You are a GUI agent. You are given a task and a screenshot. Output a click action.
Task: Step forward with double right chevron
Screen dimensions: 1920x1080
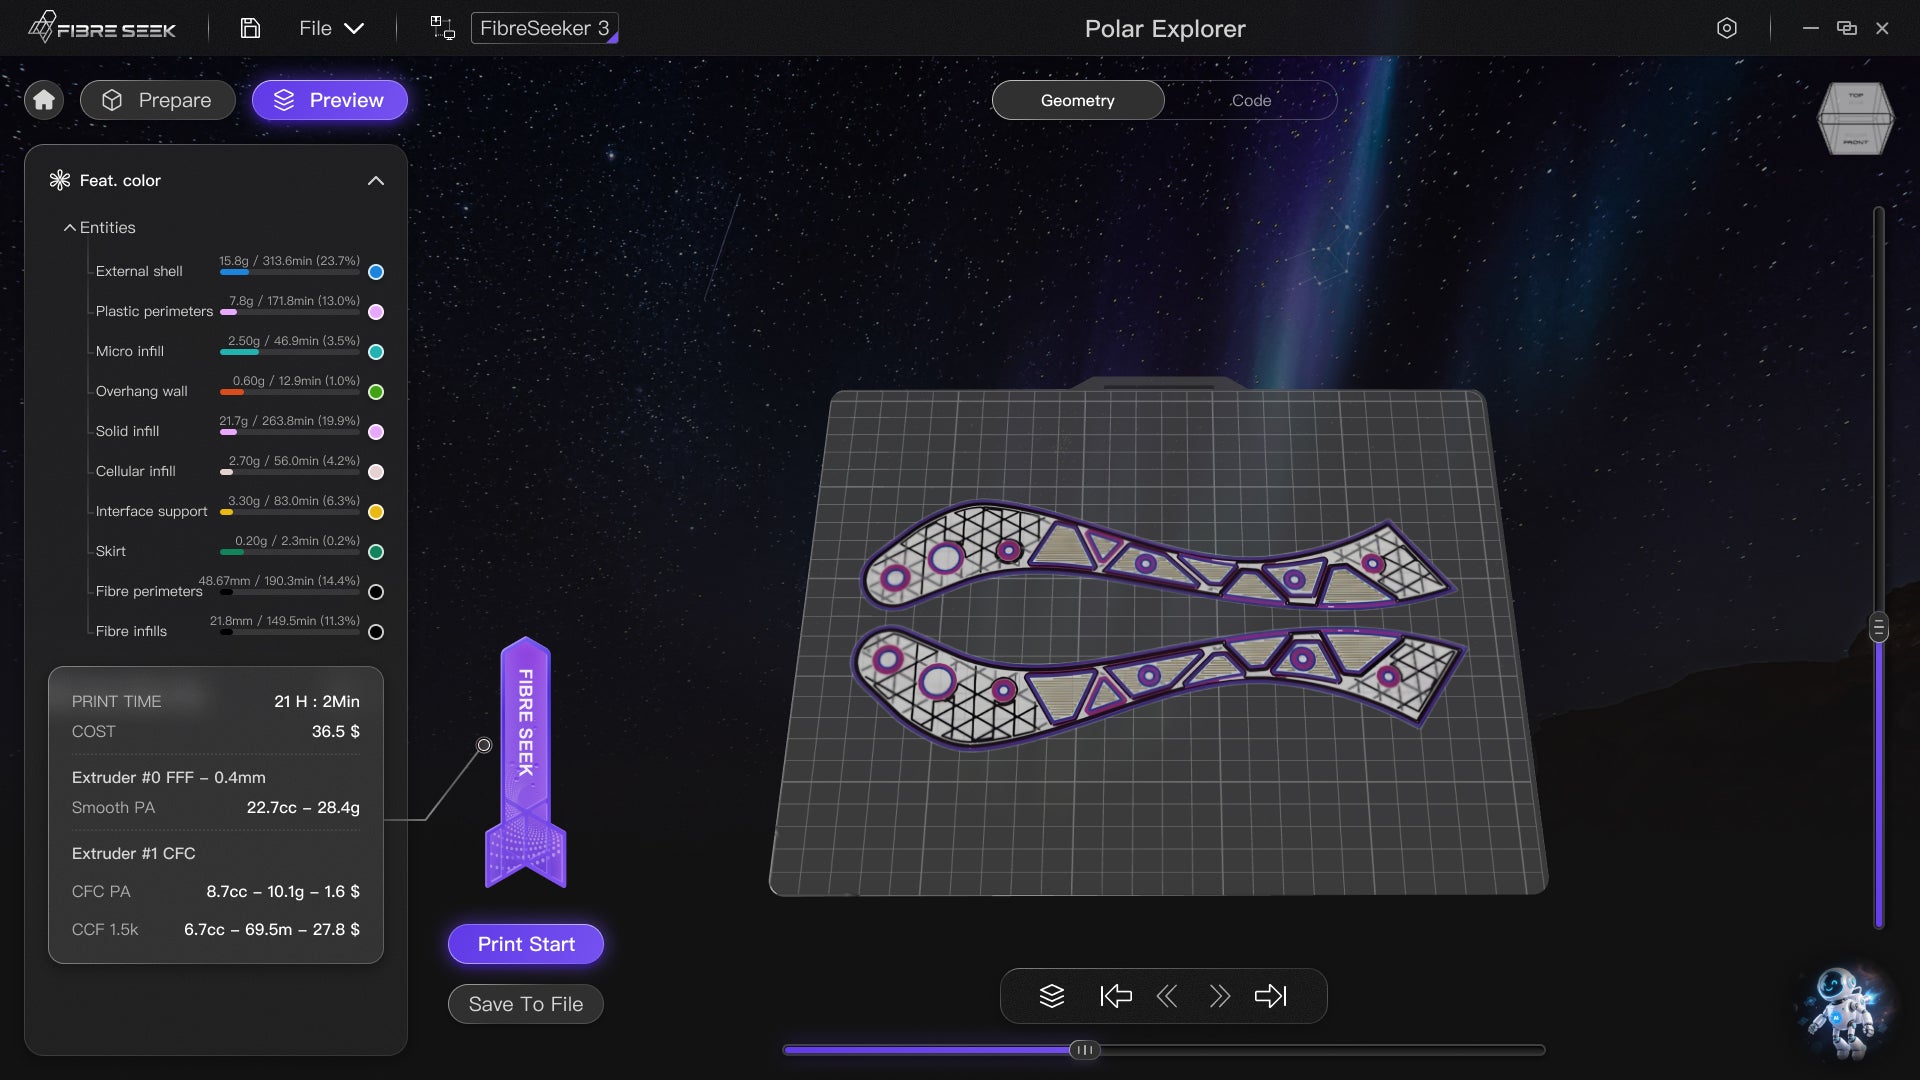[x=1219, y=996]
